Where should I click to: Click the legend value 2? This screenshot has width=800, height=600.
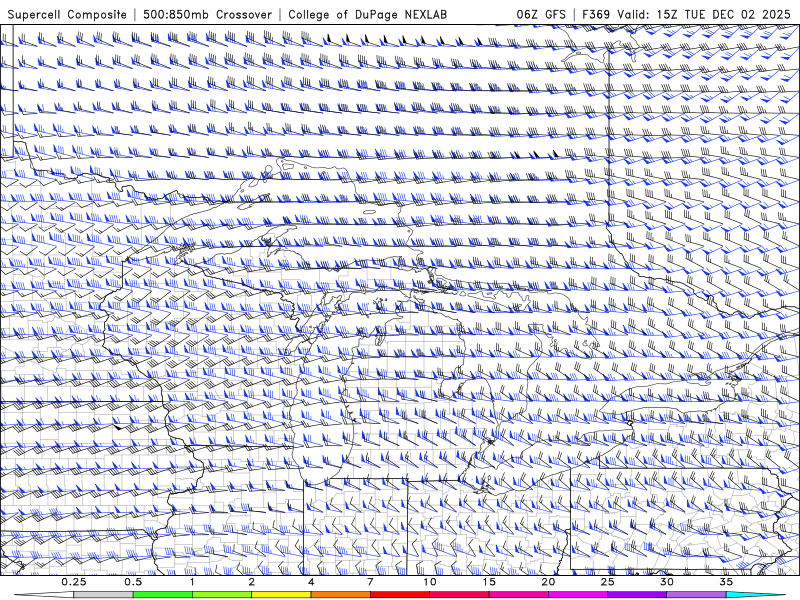(x=252, y=582)
